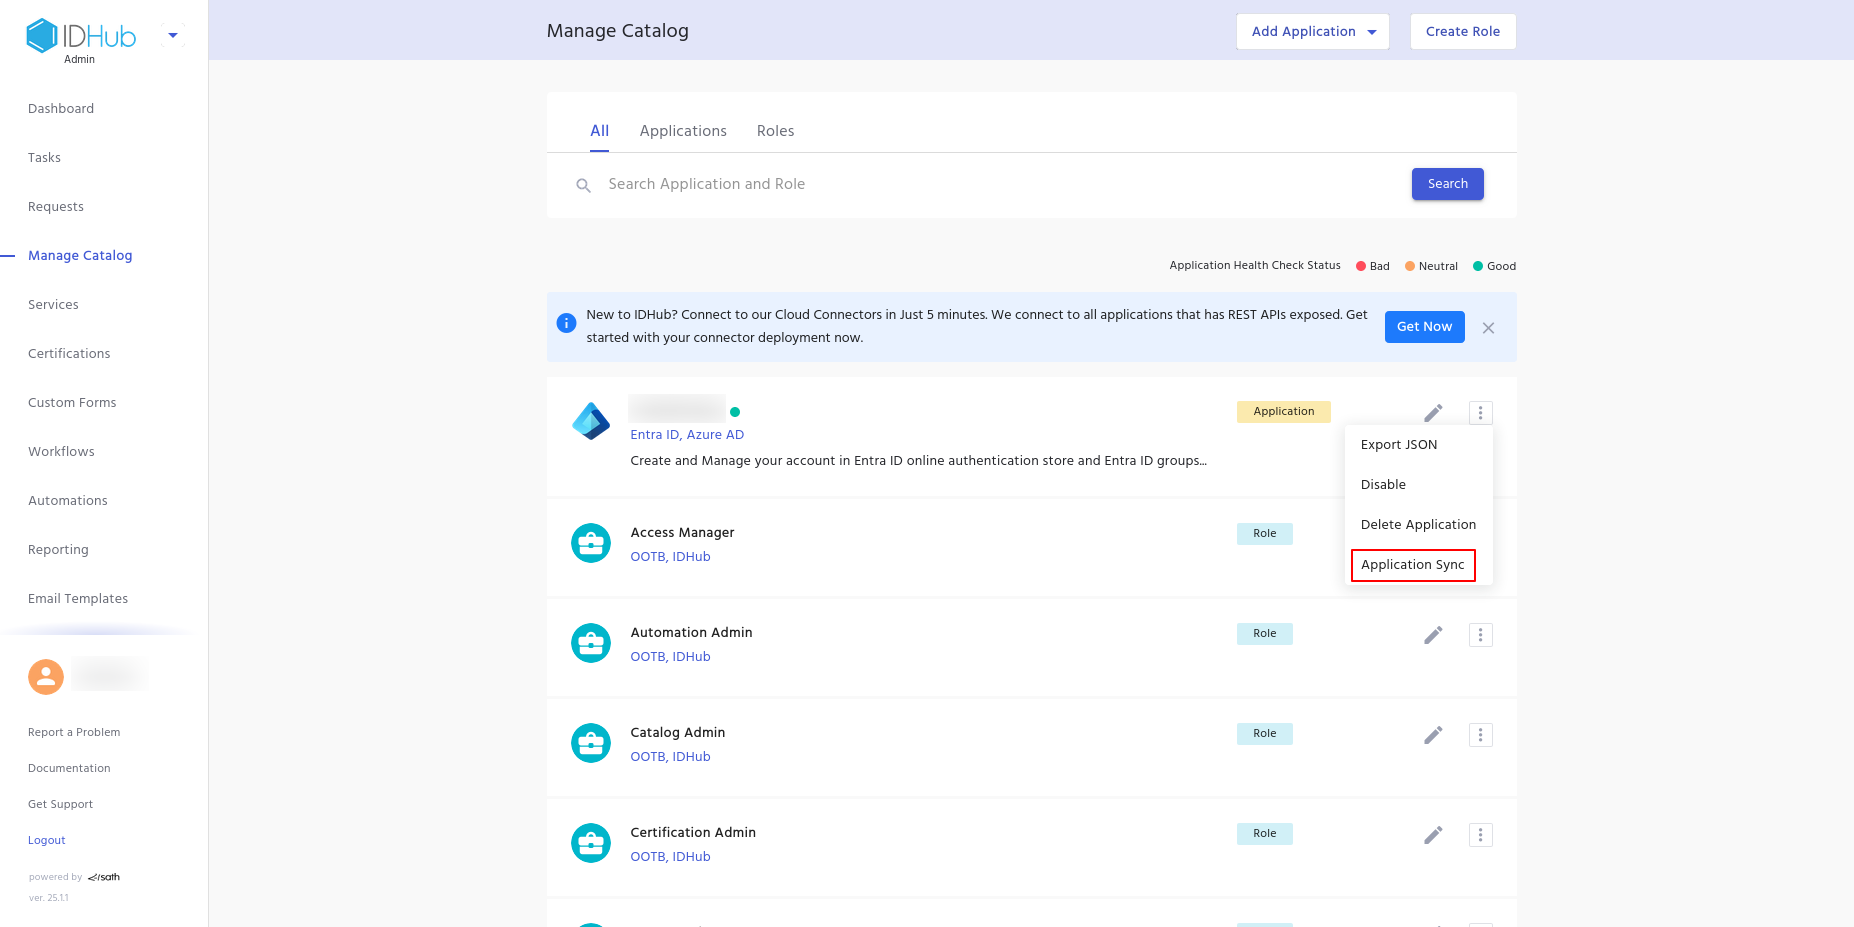Open three-dot menu for Certification Admin

coord(1480,835)
